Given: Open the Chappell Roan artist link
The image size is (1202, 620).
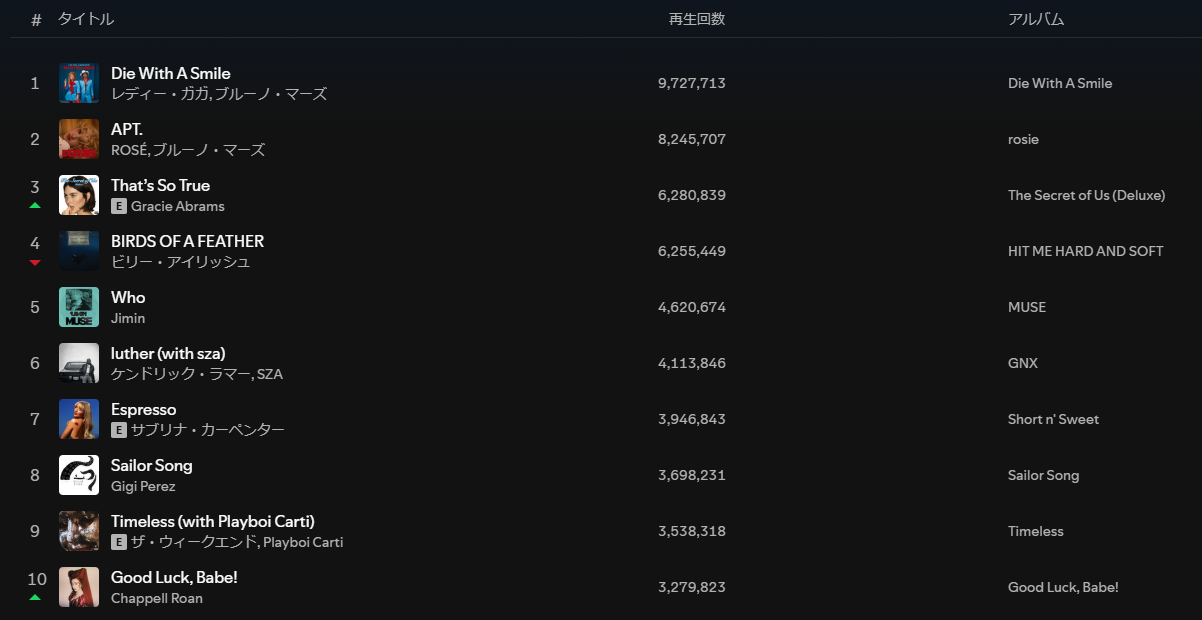Looking at the screenshot, I should [157, 598].
